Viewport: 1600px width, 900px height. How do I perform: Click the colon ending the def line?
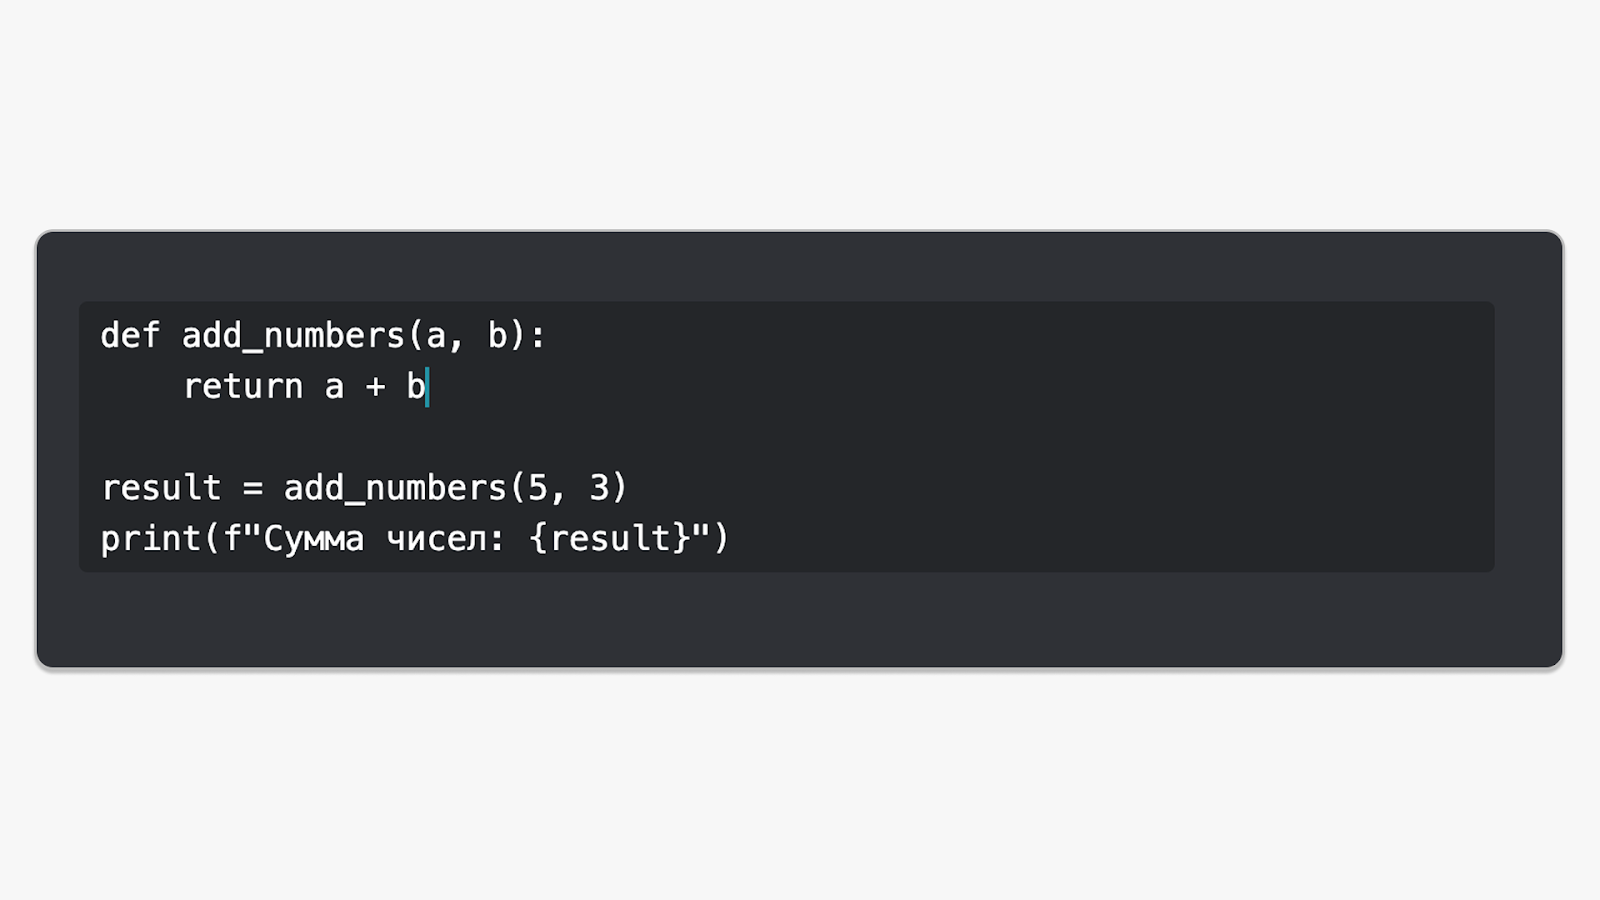pos(538,338)
